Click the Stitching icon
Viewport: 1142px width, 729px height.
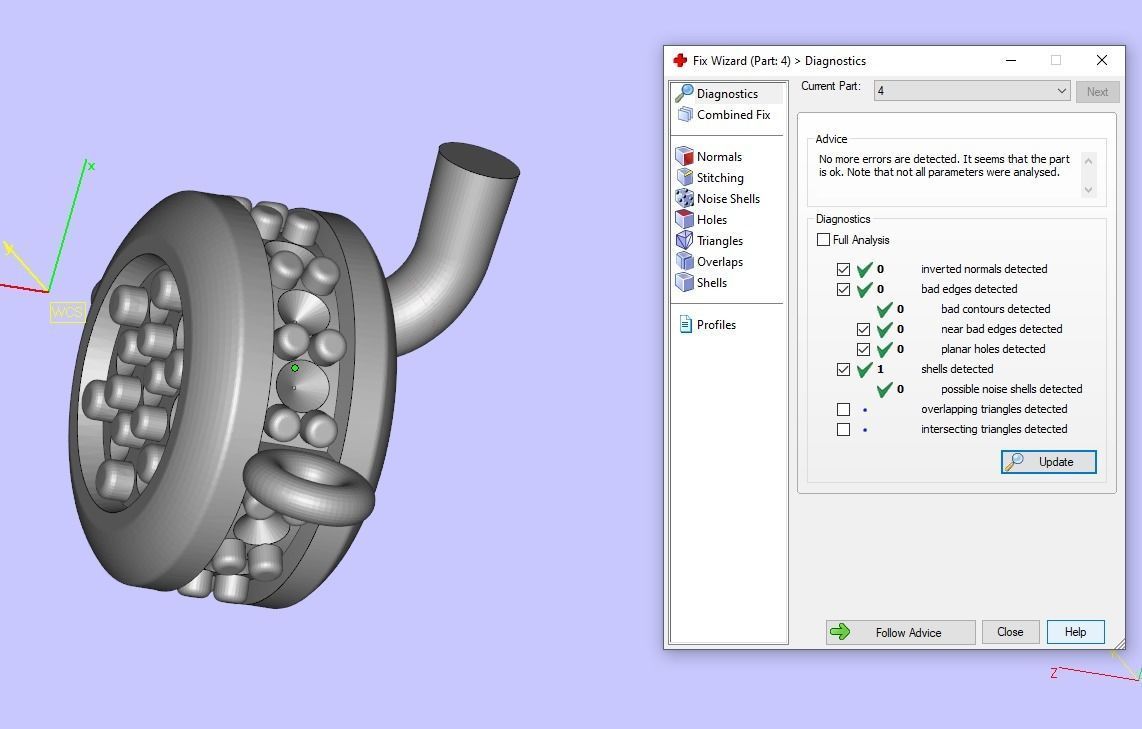[x=684, y=177]
